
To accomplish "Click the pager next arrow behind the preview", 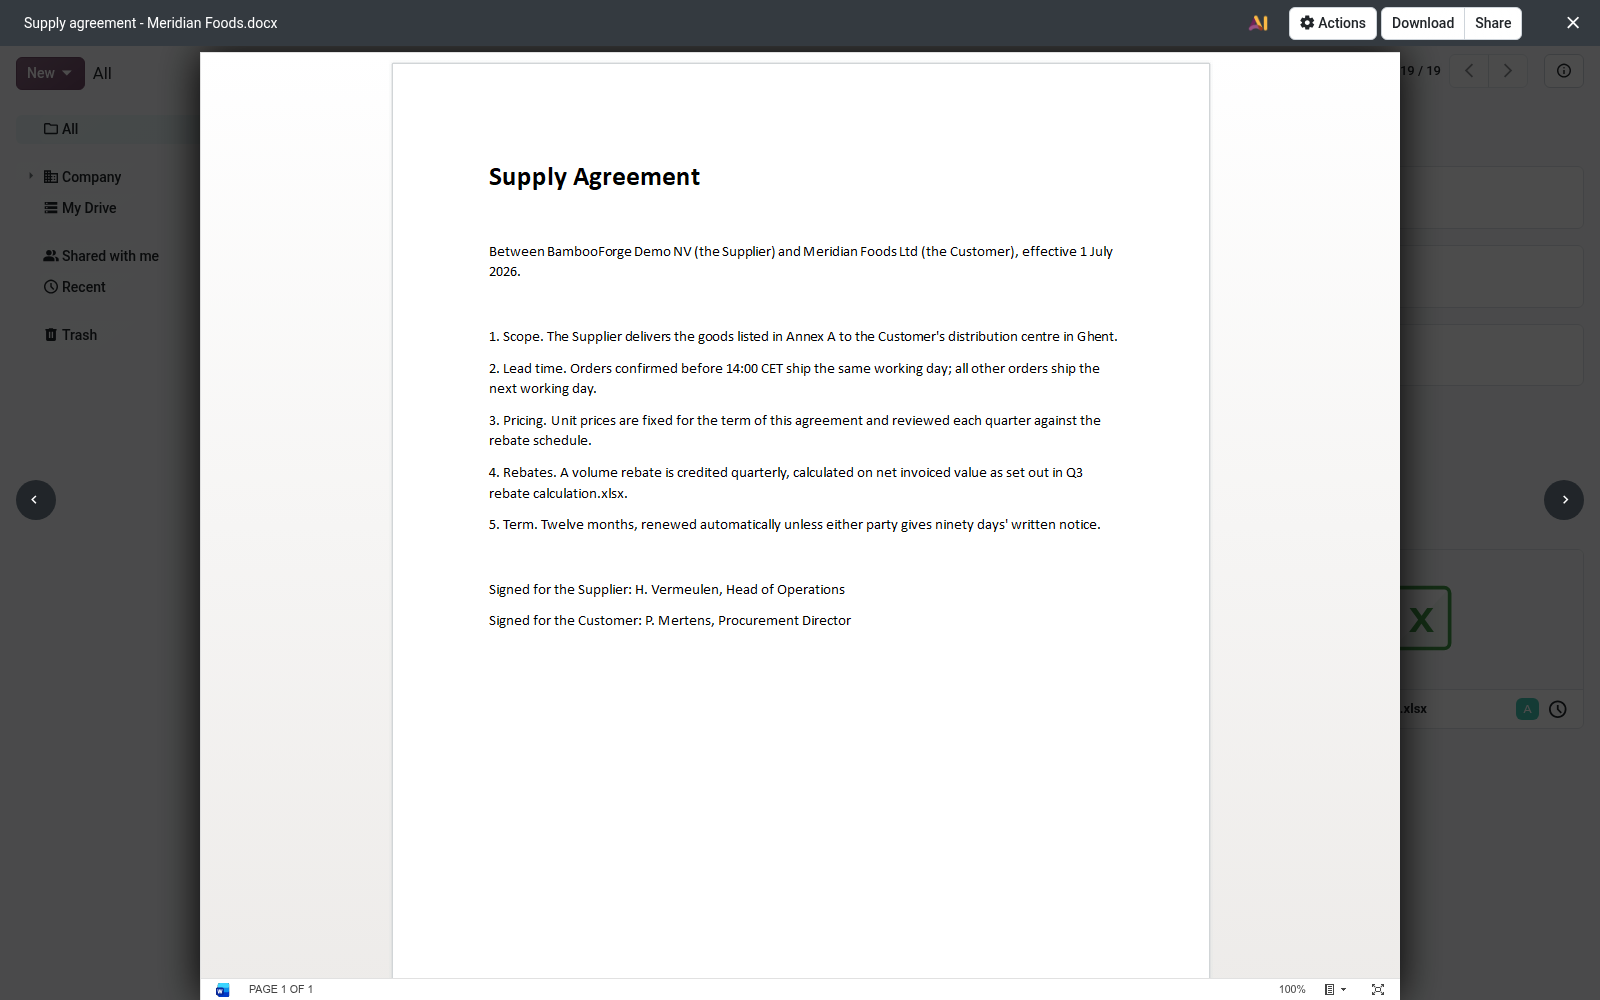I will tap(1508, 71).
